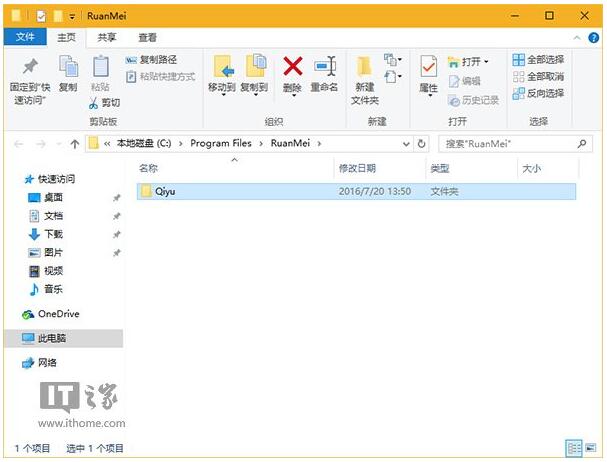Click Edit (编辑) in ribbon
Image resolution: width=607 pixels, height=462 pixels.
[x=464, y=81]
